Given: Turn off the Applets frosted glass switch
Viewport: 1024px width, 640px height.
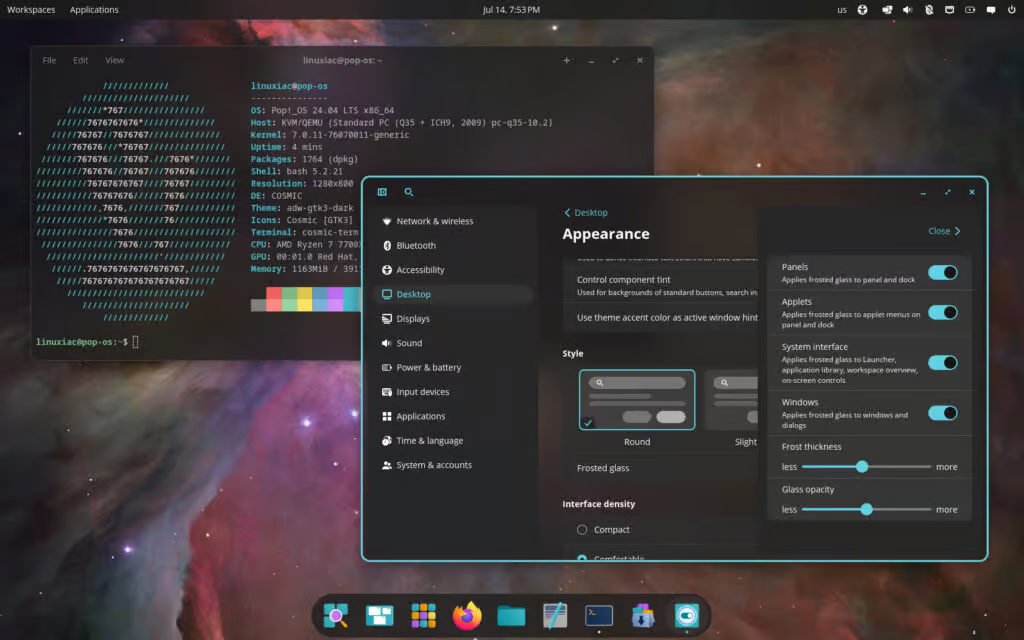Looking at the screenshot, I should click(942, 312).
